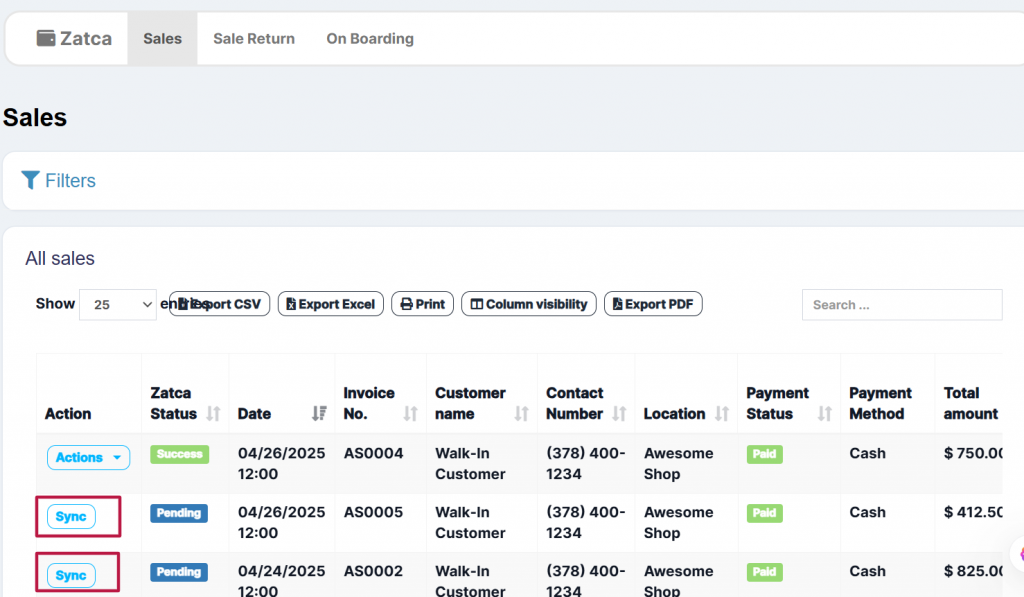
Task: Click the Zatca wallet icon in the header
Action: pos(48,38)
